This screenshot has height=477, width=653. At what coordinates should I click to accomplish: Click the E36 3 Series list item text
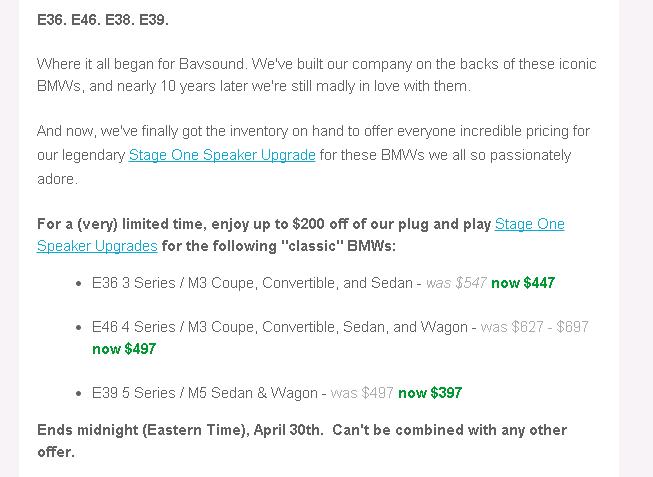(252, 283)
